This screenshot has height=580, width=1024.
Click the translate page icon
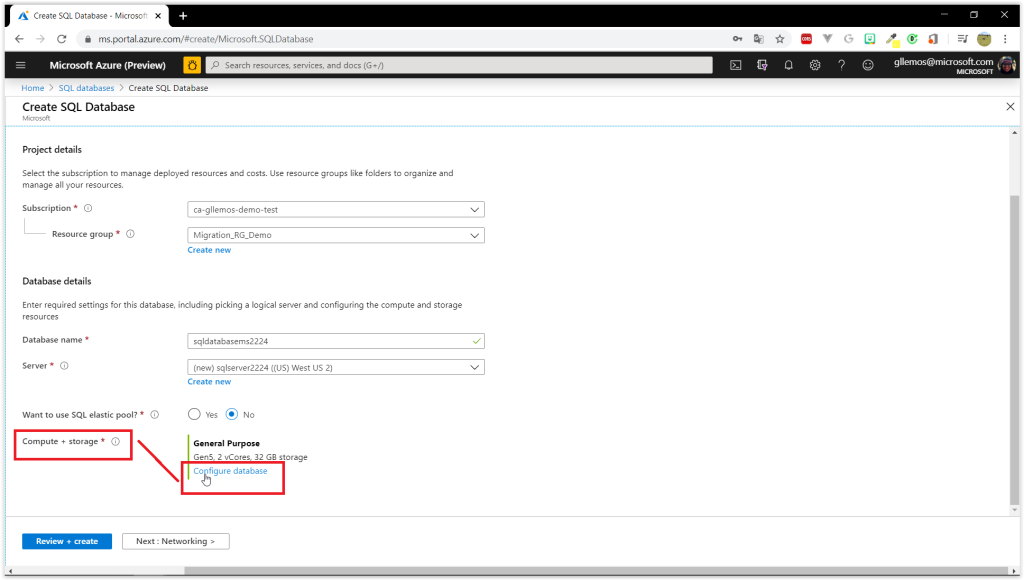[758, 39]
